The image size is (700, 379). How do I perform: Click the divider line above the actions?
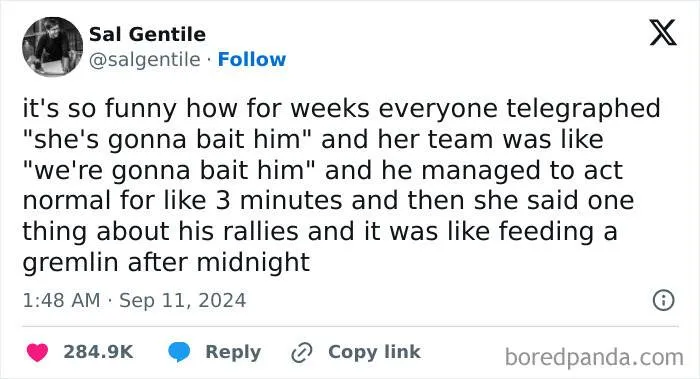click(350, 326)
